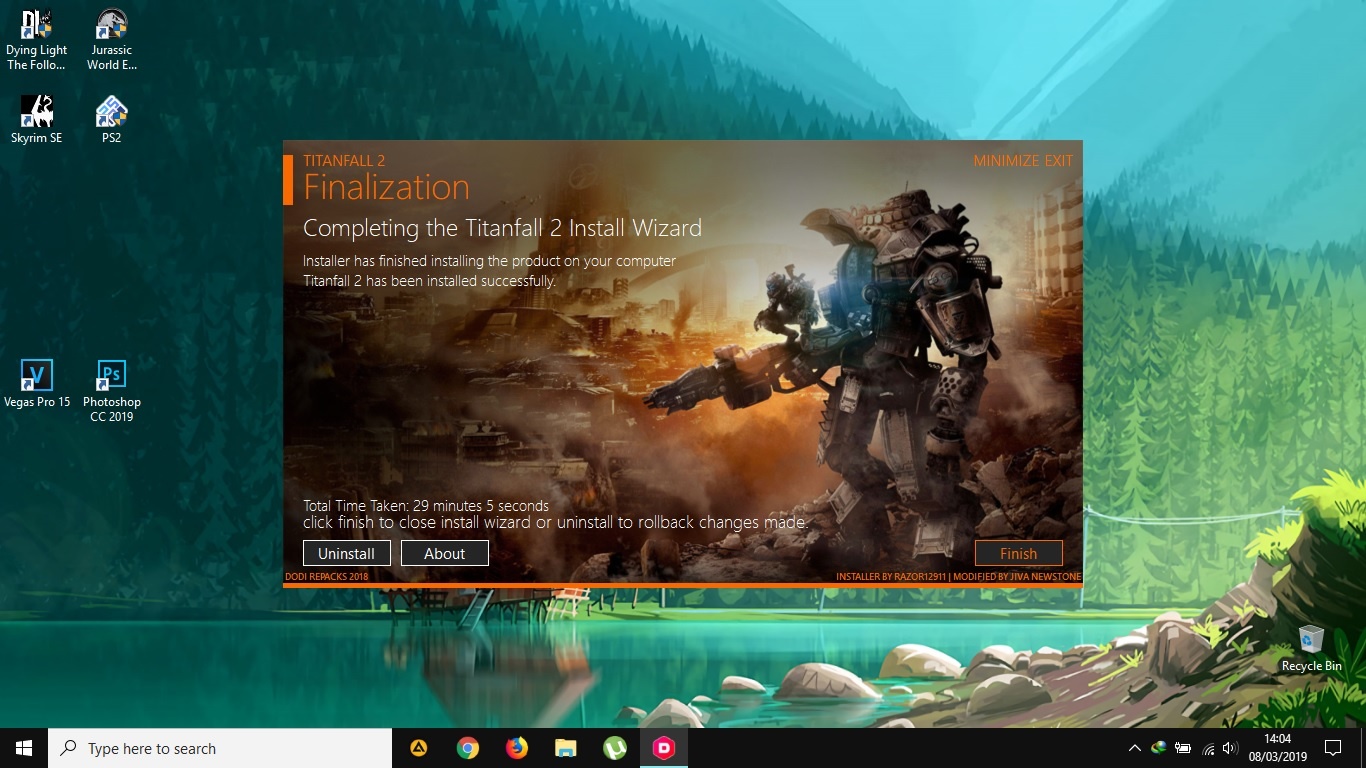
Task: Select Jurassic World Evolution desktop shortcut
Action: point(111,40)
